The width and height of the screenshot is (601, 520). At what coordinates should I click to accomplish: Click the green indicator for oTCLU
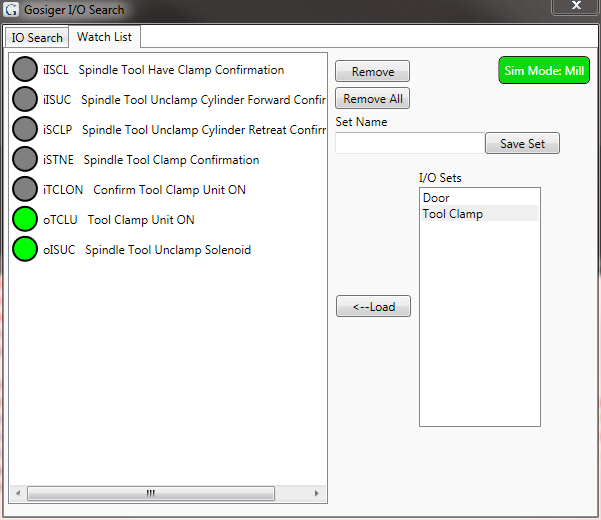pos(25,220)
